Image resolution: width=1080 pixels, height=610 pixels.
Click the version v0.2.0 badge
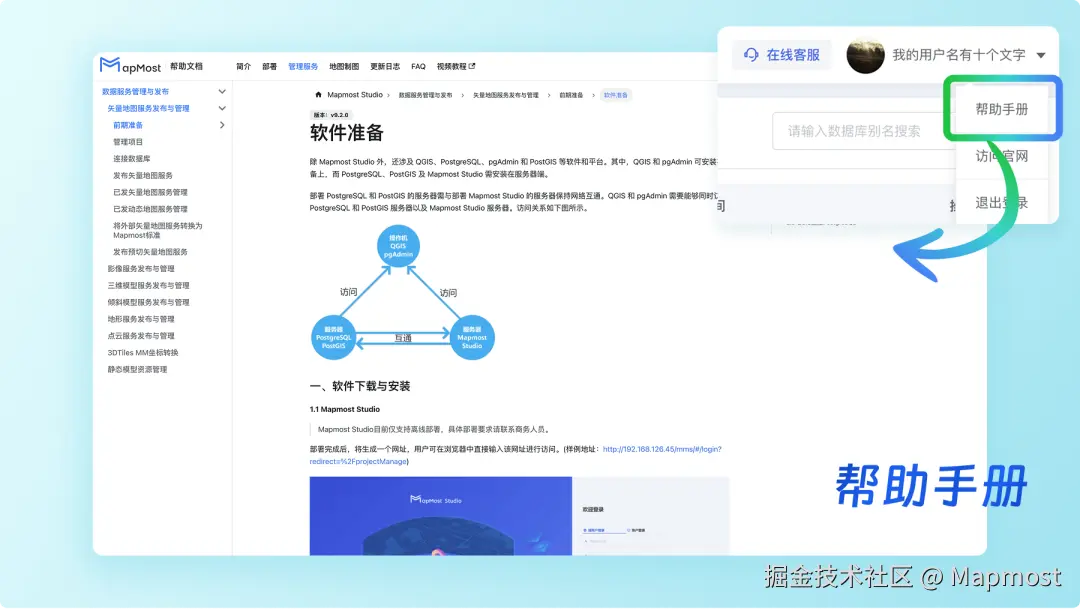click(x=331, y=115)
